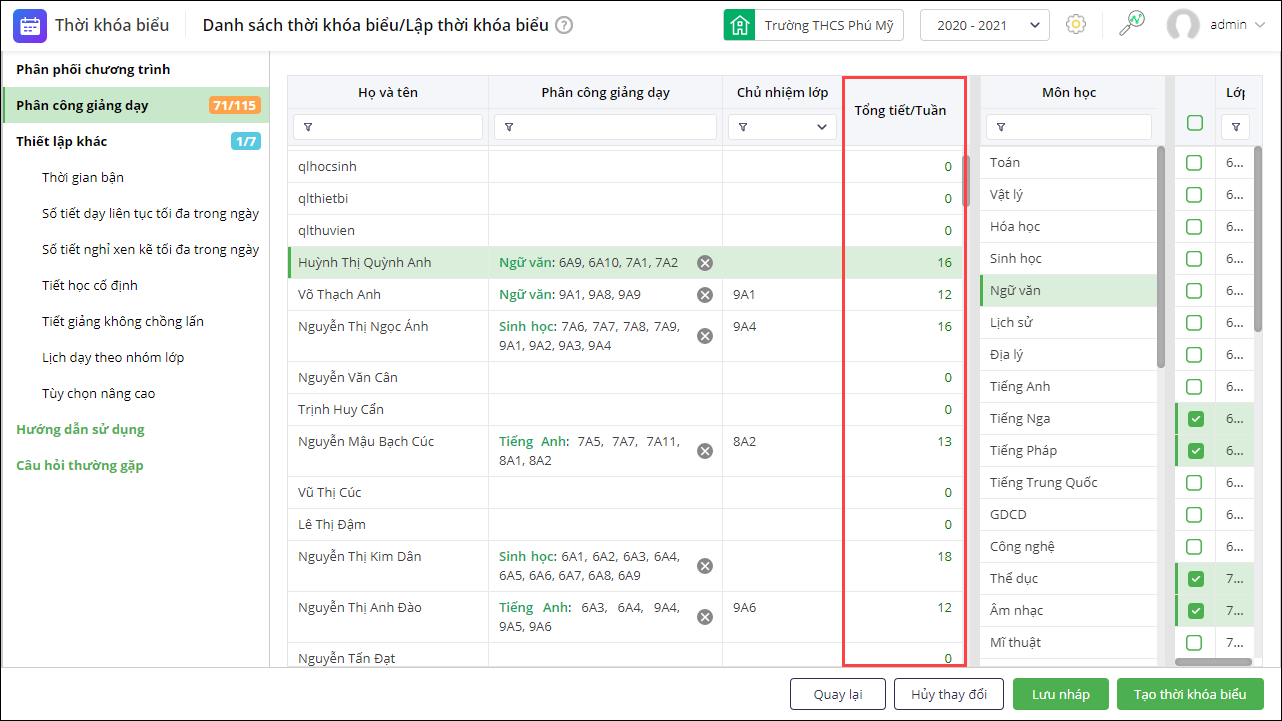Image resolution: width=1282 pixels, height=721 pixels.
Task: Click the help question mark icon
Action: tap(564, 25)
